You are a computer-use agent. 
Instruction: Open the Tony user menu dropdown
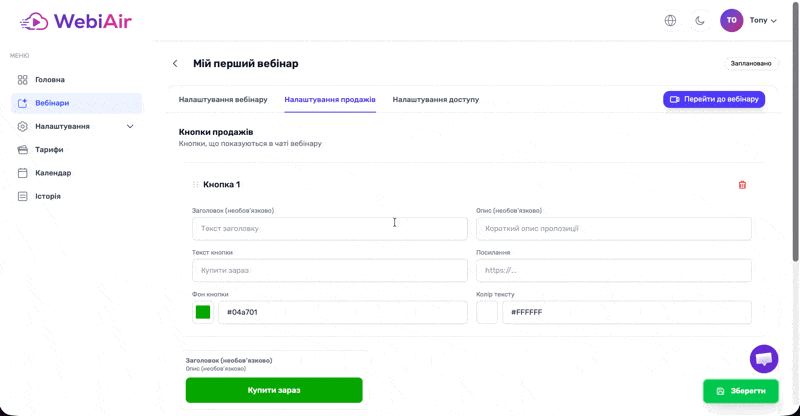(x=763, y=20)
